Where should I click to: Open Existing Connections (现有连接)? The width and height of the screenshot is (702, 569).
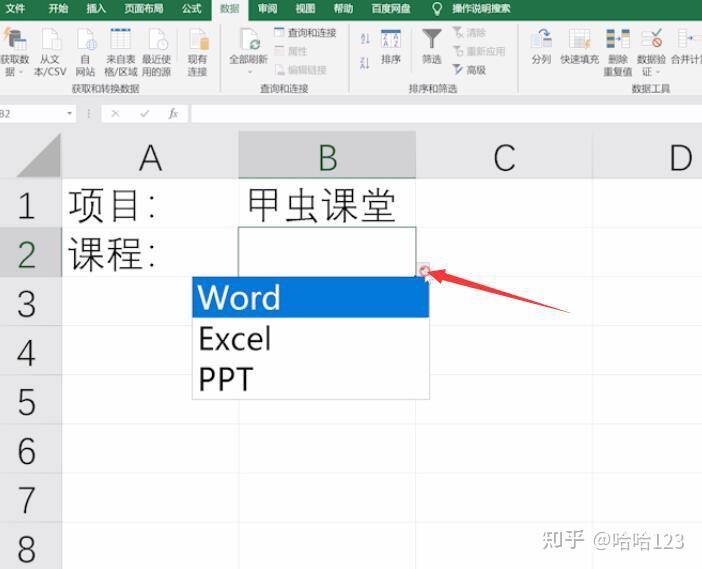197,52
